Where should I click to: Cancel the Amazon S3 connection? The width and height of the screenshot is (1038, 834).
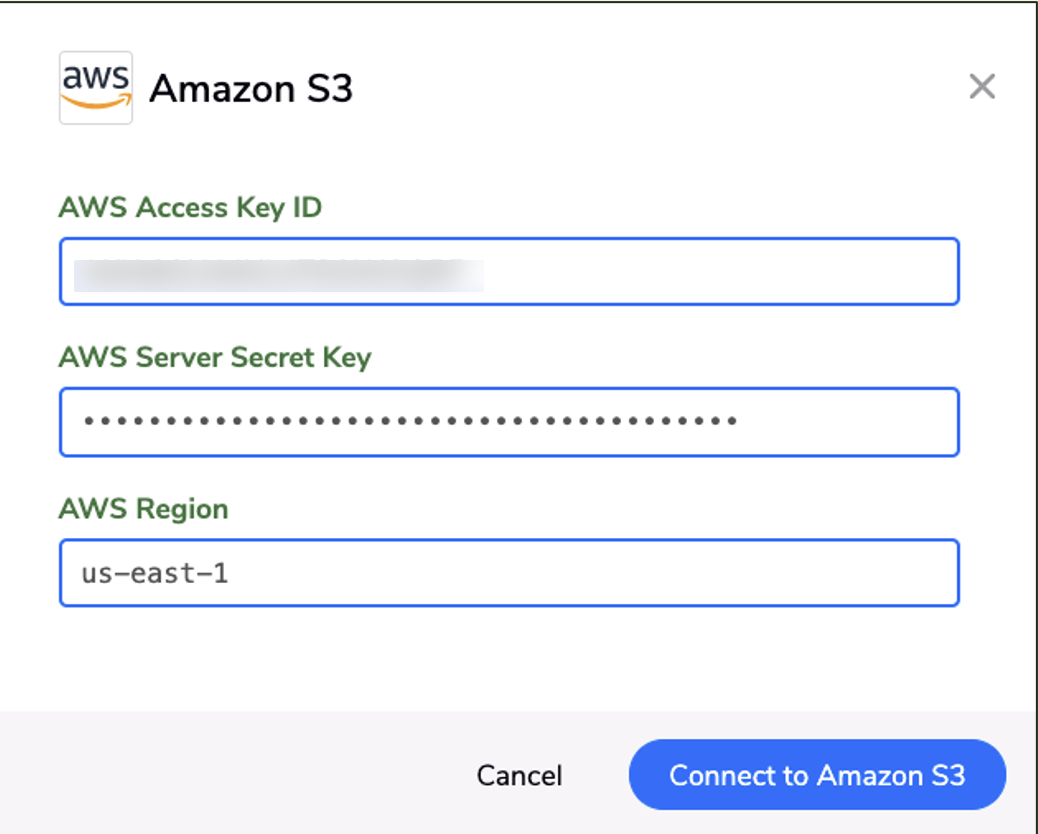[520, 775]
